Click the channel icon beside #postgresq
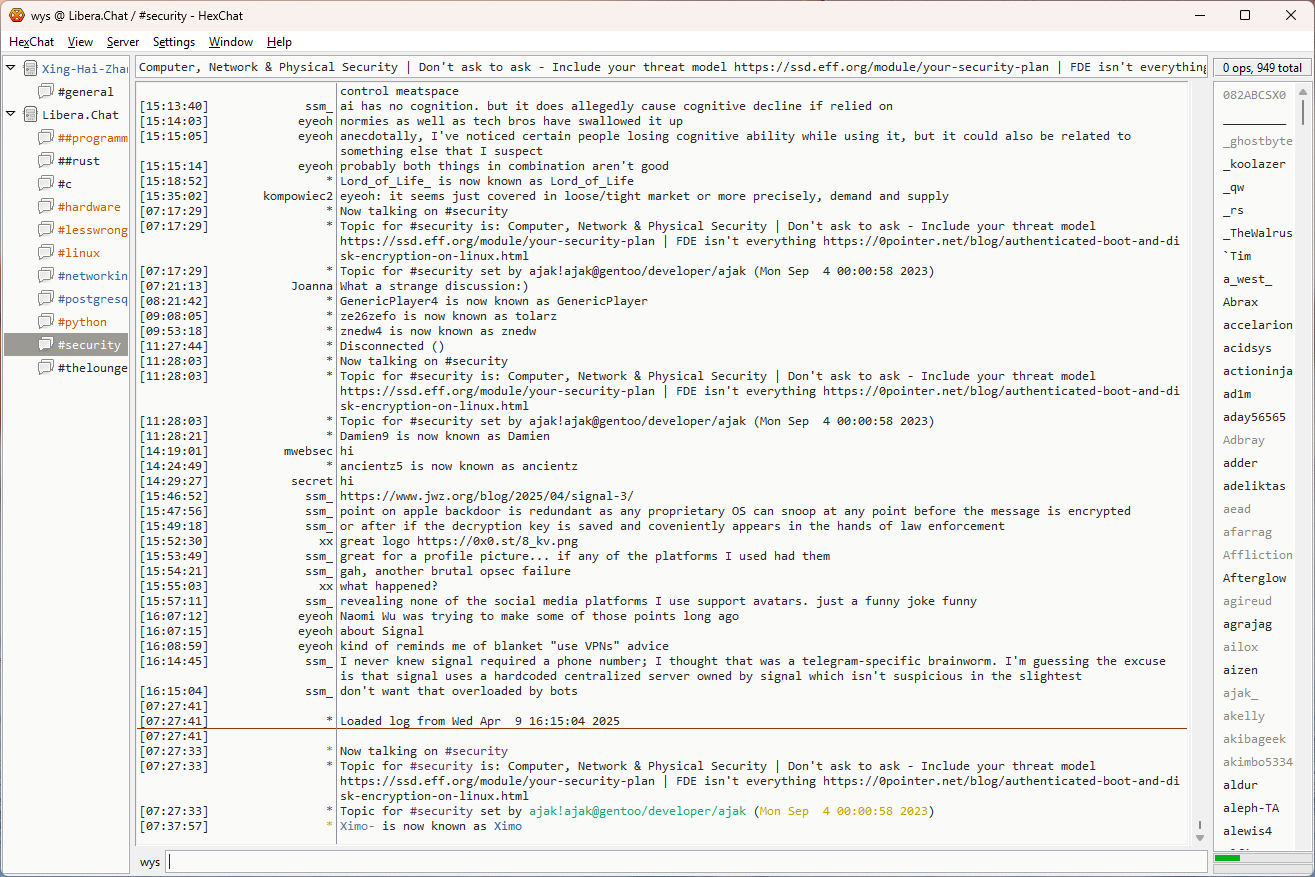This screenshot has height=877, width=1315. point(46,298)
